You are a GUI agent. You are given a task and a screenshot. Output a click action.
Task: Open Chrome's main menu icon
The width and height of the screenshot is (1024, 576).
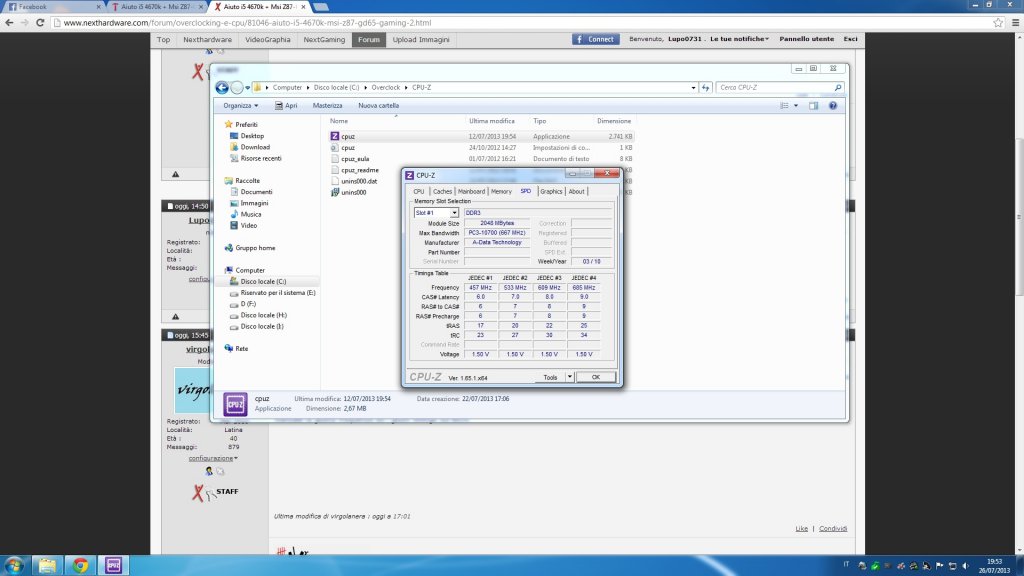[x=1016, y=23]
